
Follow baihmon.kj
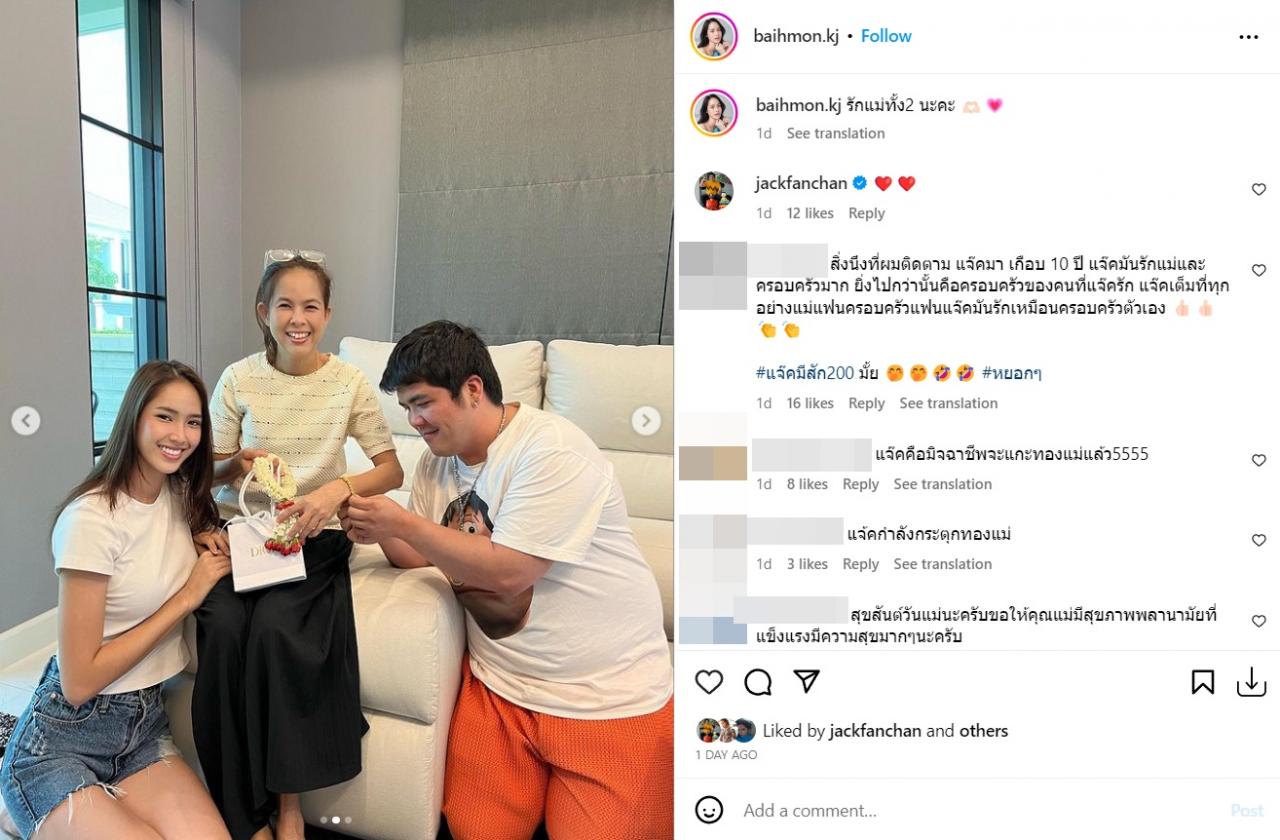click(x=886, y=36)
